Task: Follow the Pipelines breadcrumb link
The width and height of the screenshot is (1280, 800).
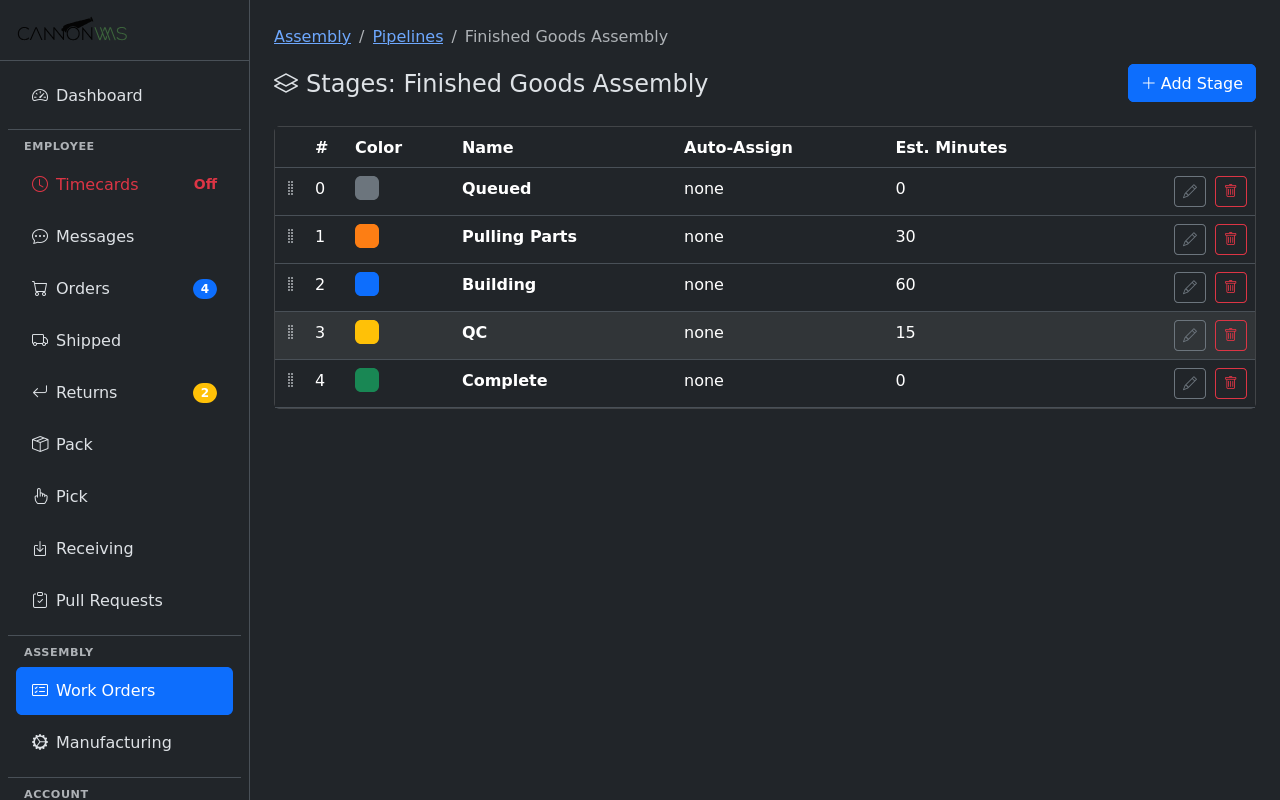Action: point(407,36)
